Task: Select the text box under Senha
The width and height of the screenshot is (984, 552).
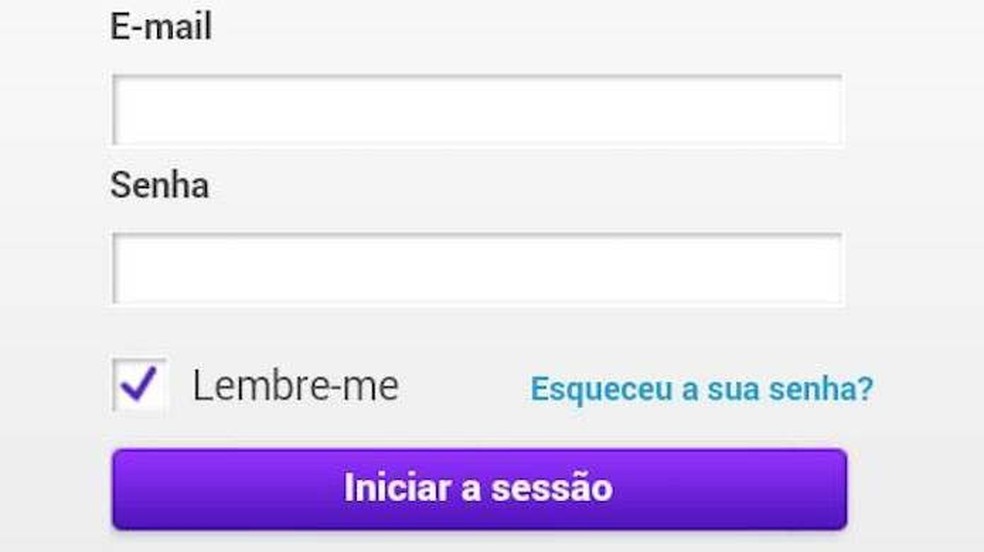Action: pyautogui.click(x=477, y=269)
